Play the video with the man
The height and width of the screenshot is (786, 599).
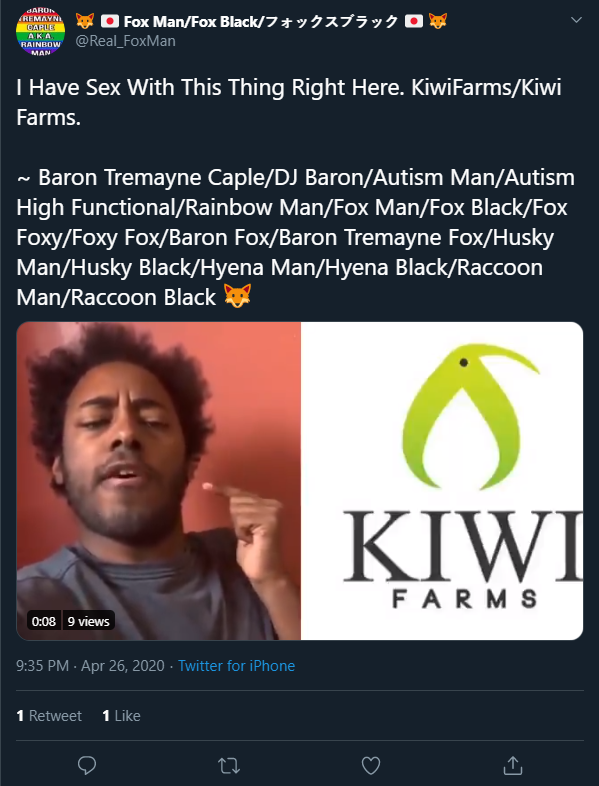[158, 481]
